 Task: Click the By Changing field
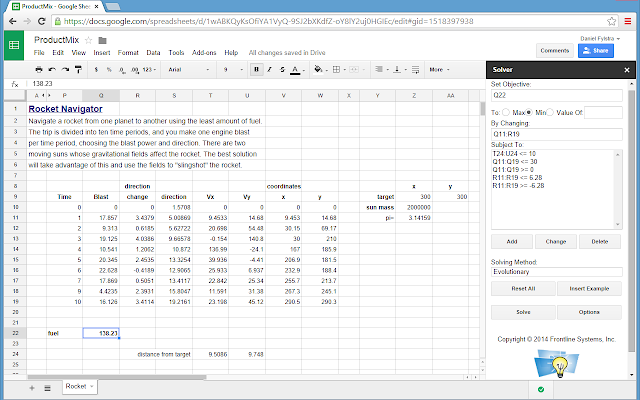point(556,134)
